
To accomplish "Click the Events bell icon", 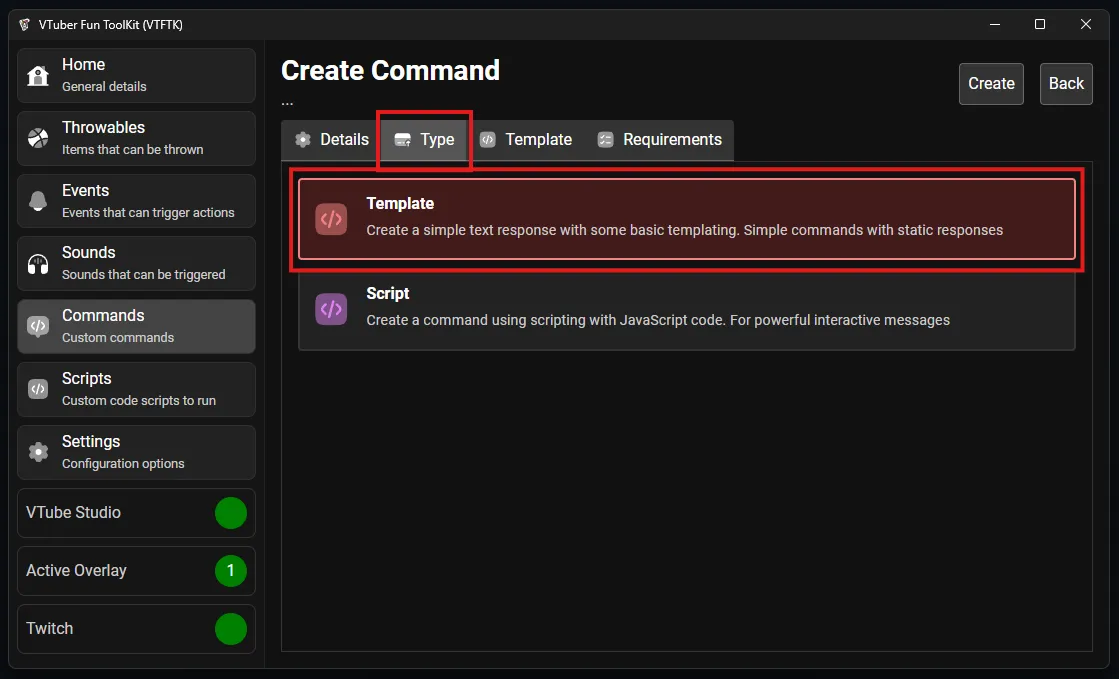I will pyautogui.click(x=38, y=201).
